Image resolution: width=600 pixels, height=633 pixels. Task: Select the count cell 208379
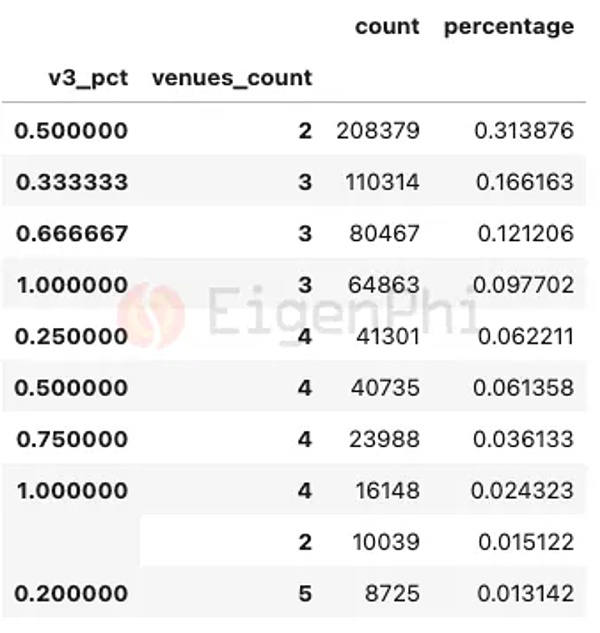378,130
